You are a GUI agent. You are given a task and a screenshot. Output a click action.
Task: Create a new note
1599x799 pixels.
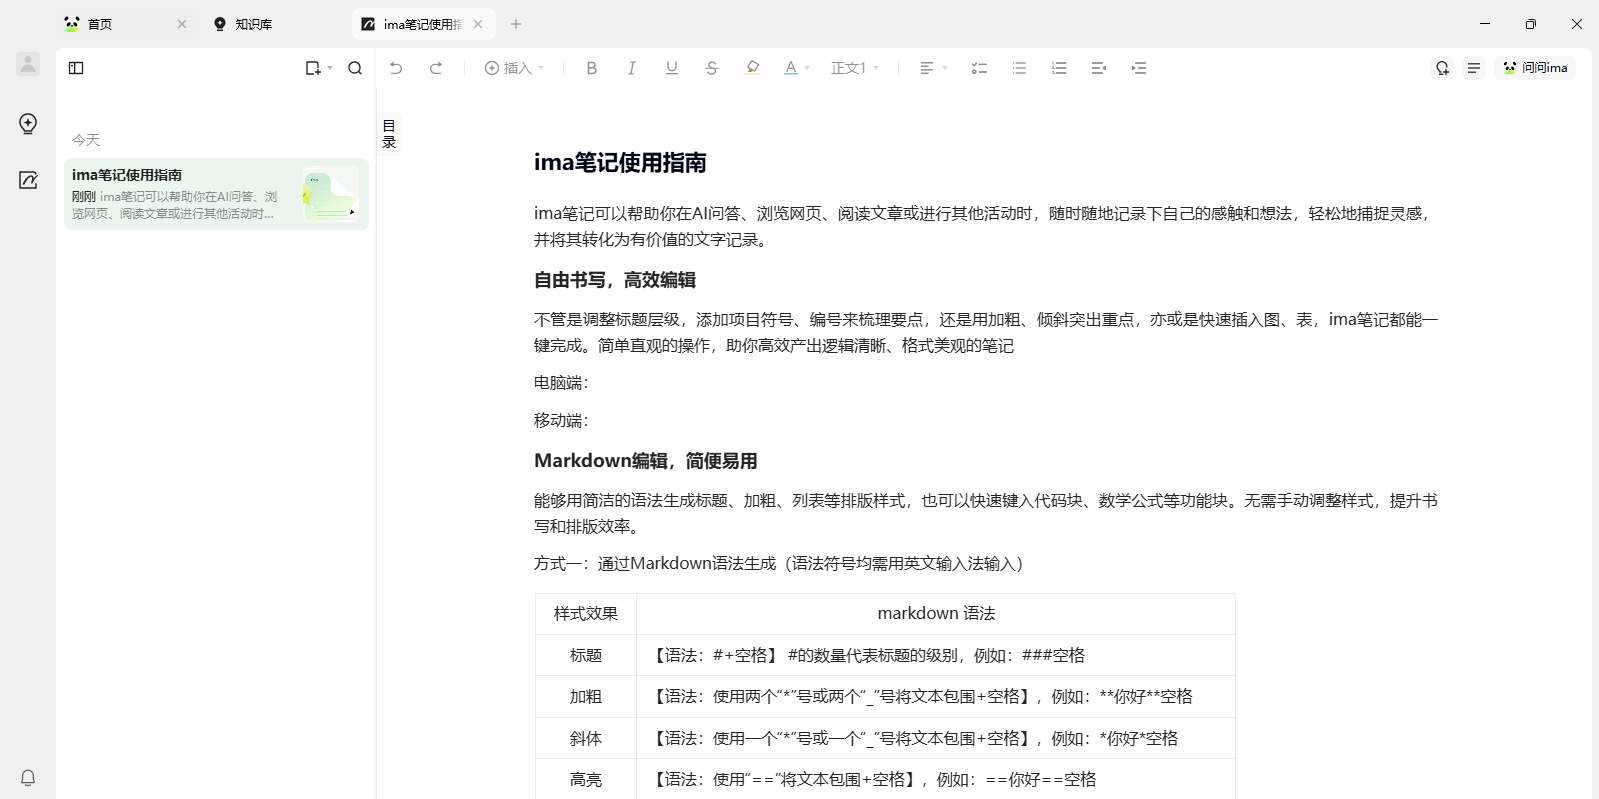(313, 68)
